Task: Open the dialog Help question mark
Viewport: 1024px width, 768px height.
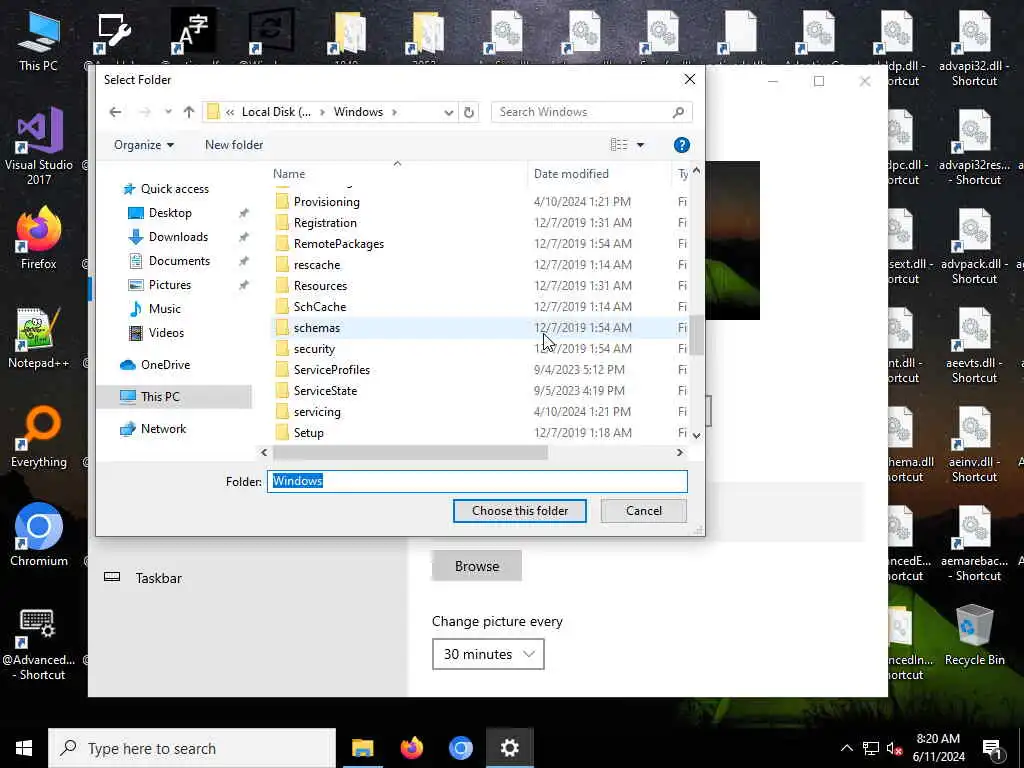Action: click(x=681, y=145)
